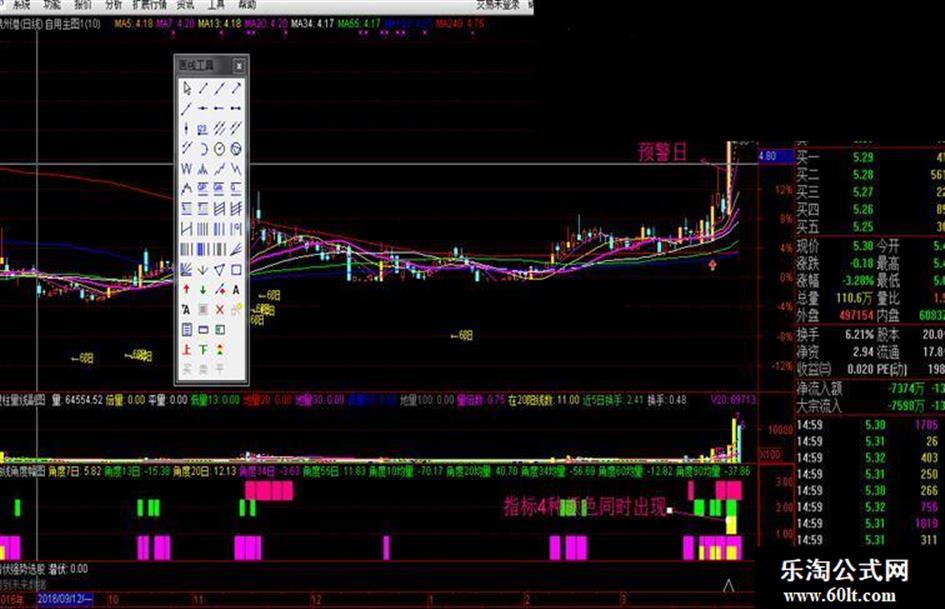Click the MA55: 4.17 indicator label

[x=359, y=24]
